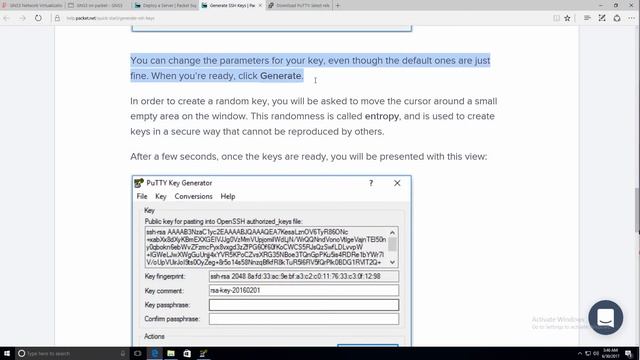Viewport: 640px width, 360px height.
Task: Click the network icon in system tray
Action: click(588, 353)
